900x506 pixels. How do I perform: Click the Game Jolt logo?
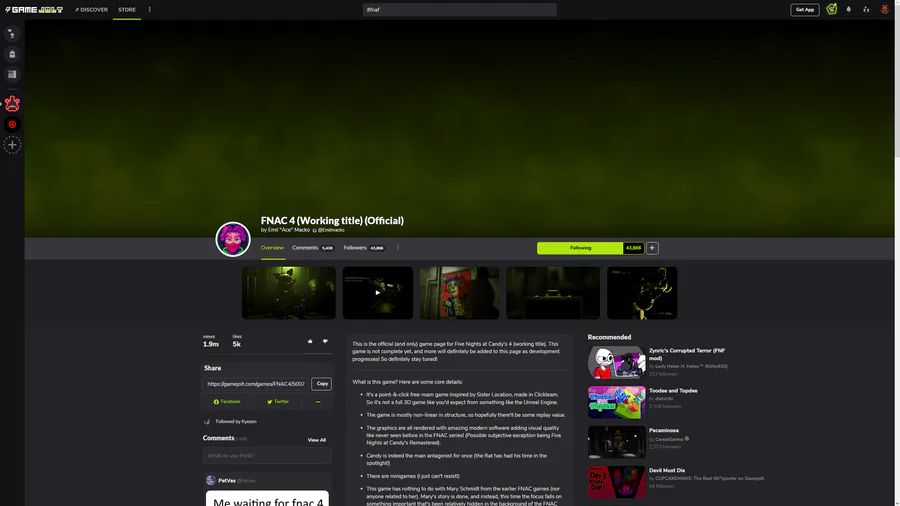click(34, 9)
